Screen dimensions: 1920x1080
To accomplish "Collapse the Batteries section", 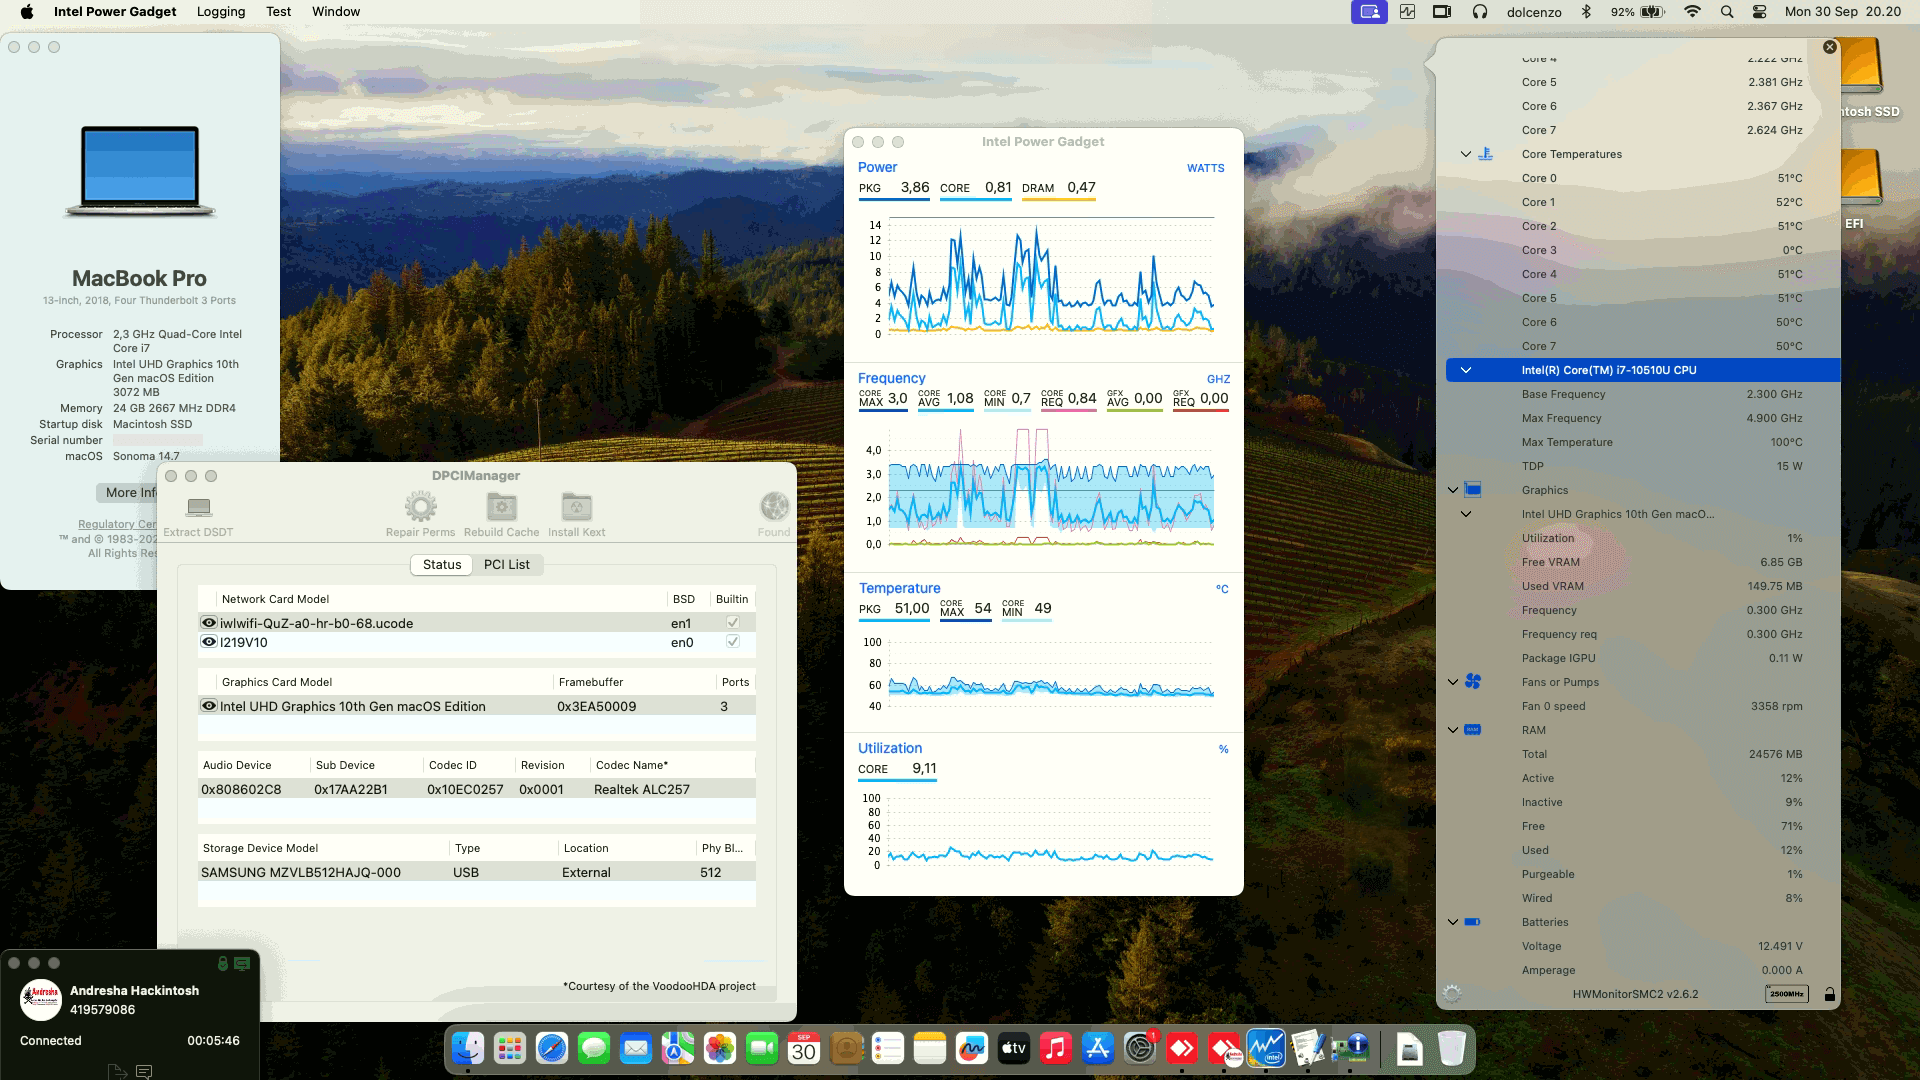I will [1452, 921].
